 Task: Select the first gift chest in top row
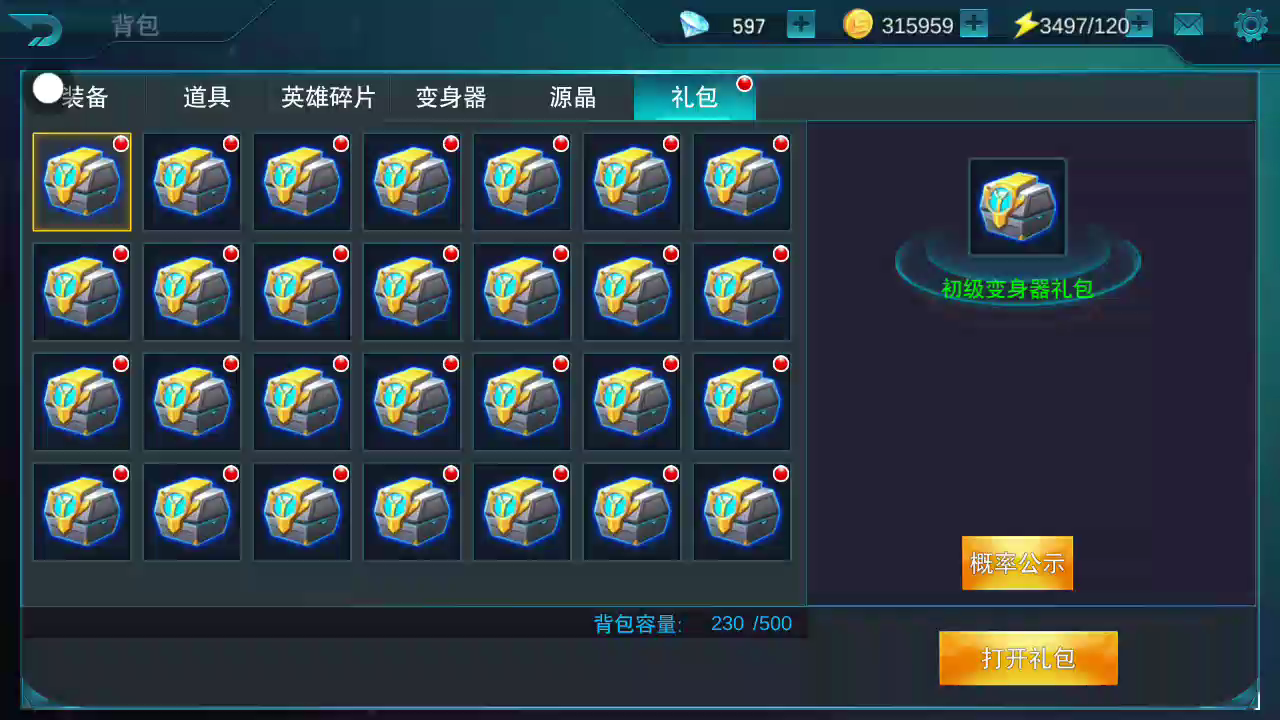[x=82, y=182]
